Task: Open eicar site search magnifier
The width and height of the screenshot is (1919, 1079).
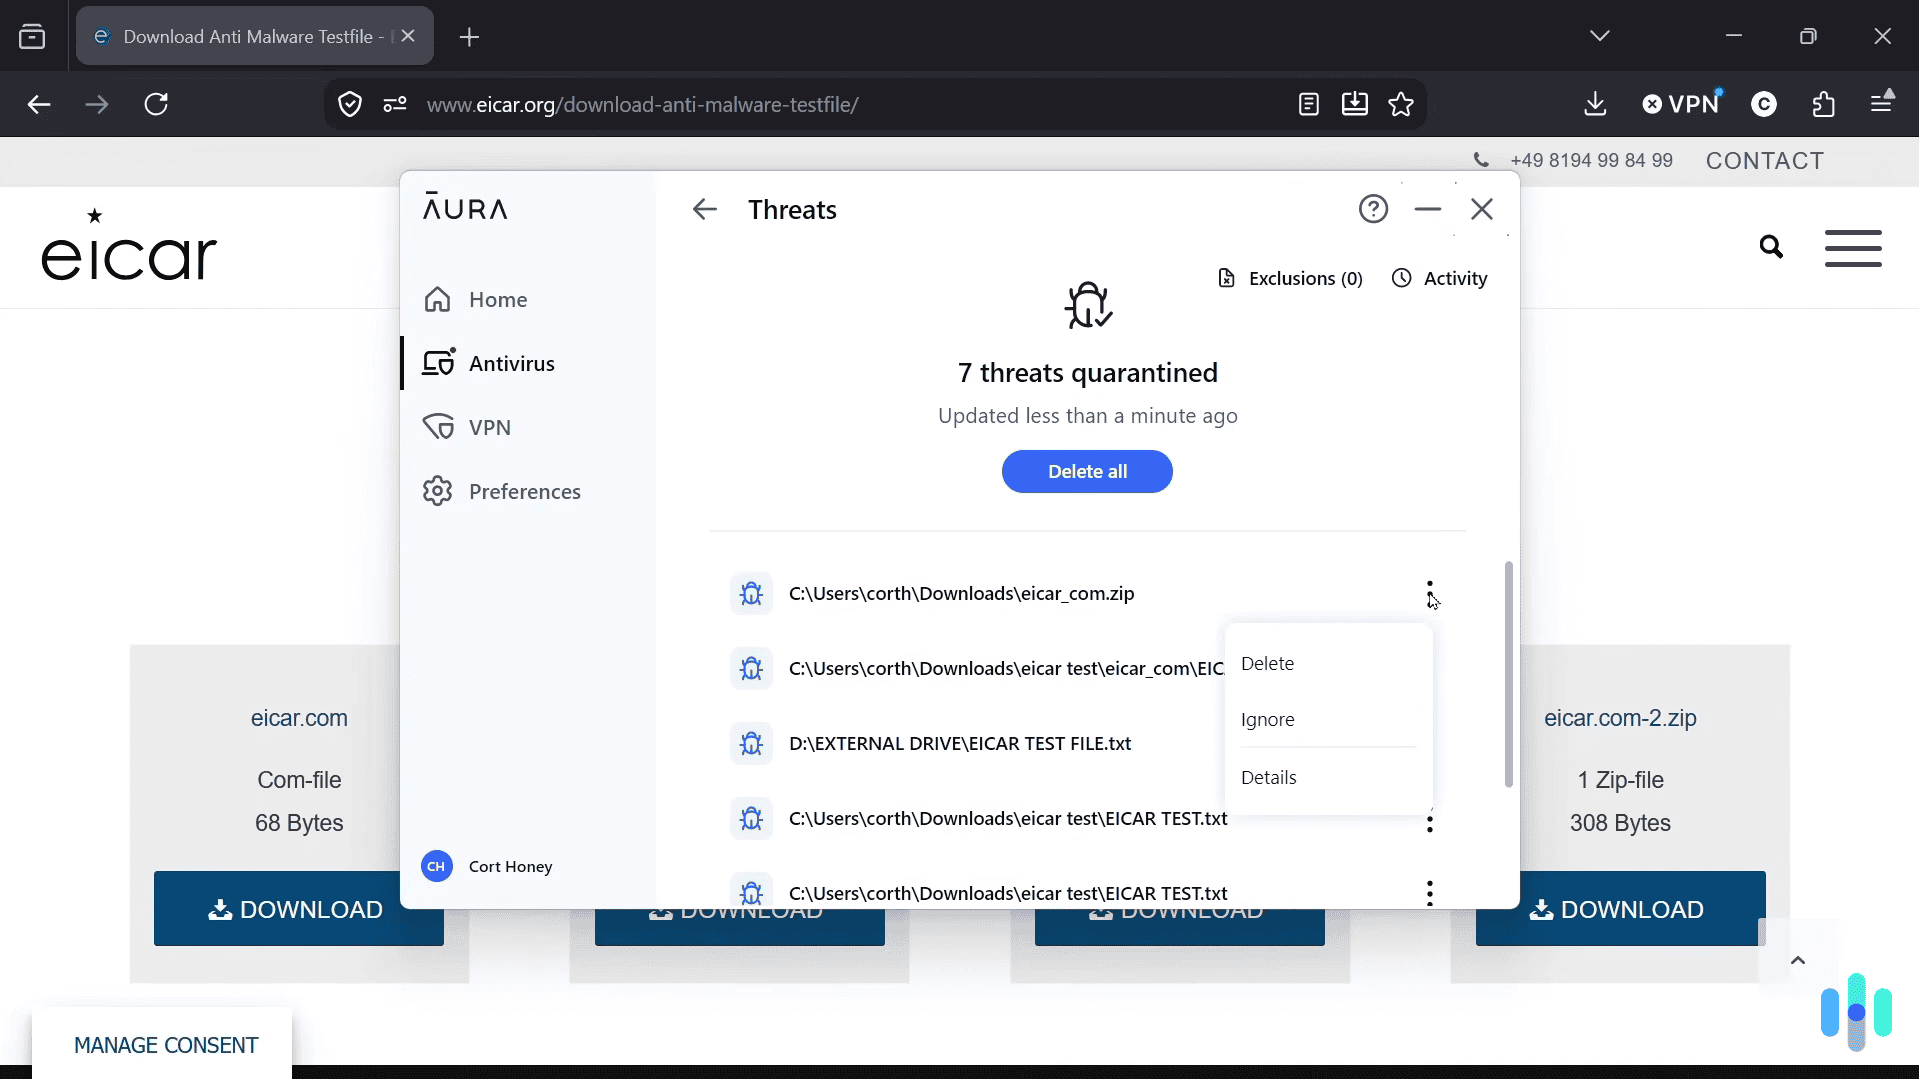Action: pos(1771,247)
